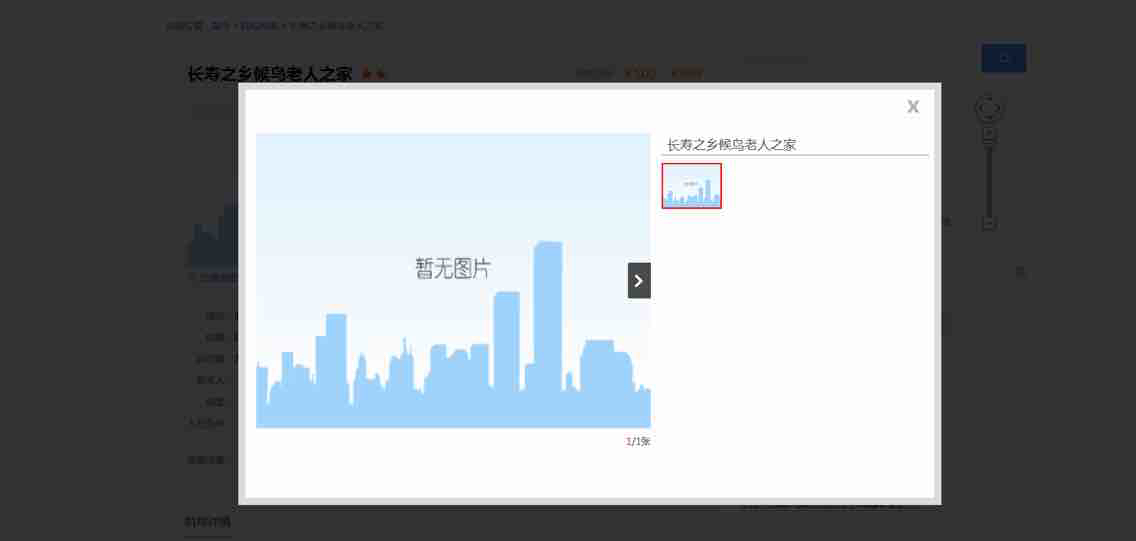
Task: Click the small icon below the zoom slider
Action: click(x=1020, y=272)
